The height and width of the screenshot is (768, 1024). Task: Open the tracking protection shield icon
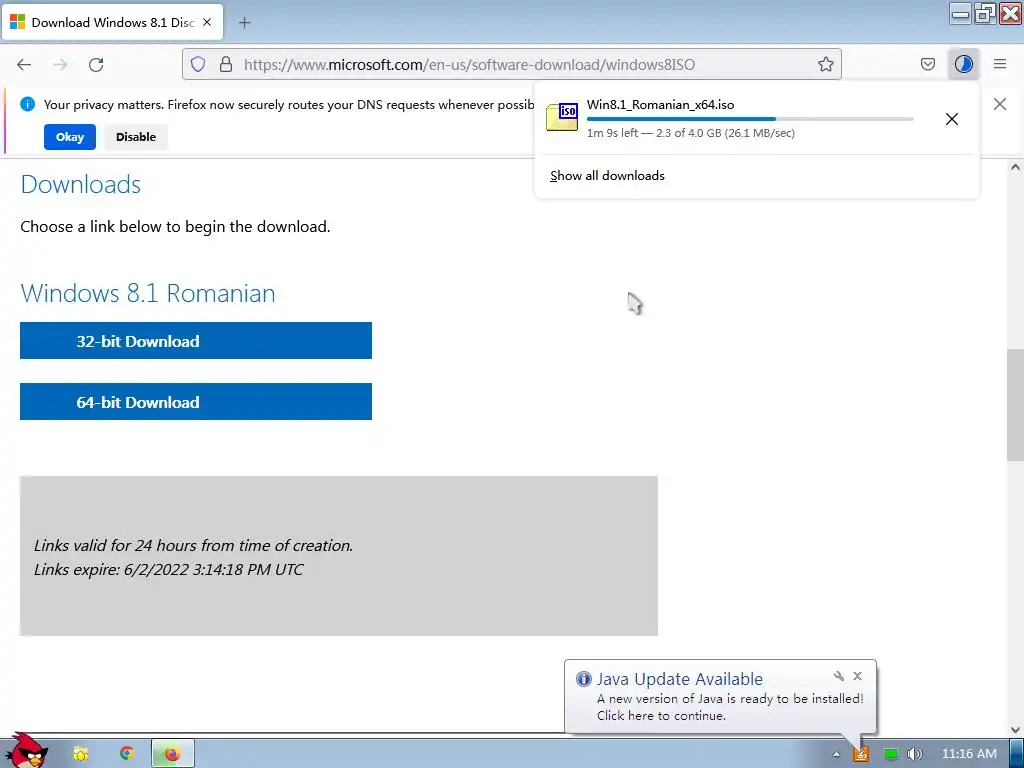click(198, 64)
